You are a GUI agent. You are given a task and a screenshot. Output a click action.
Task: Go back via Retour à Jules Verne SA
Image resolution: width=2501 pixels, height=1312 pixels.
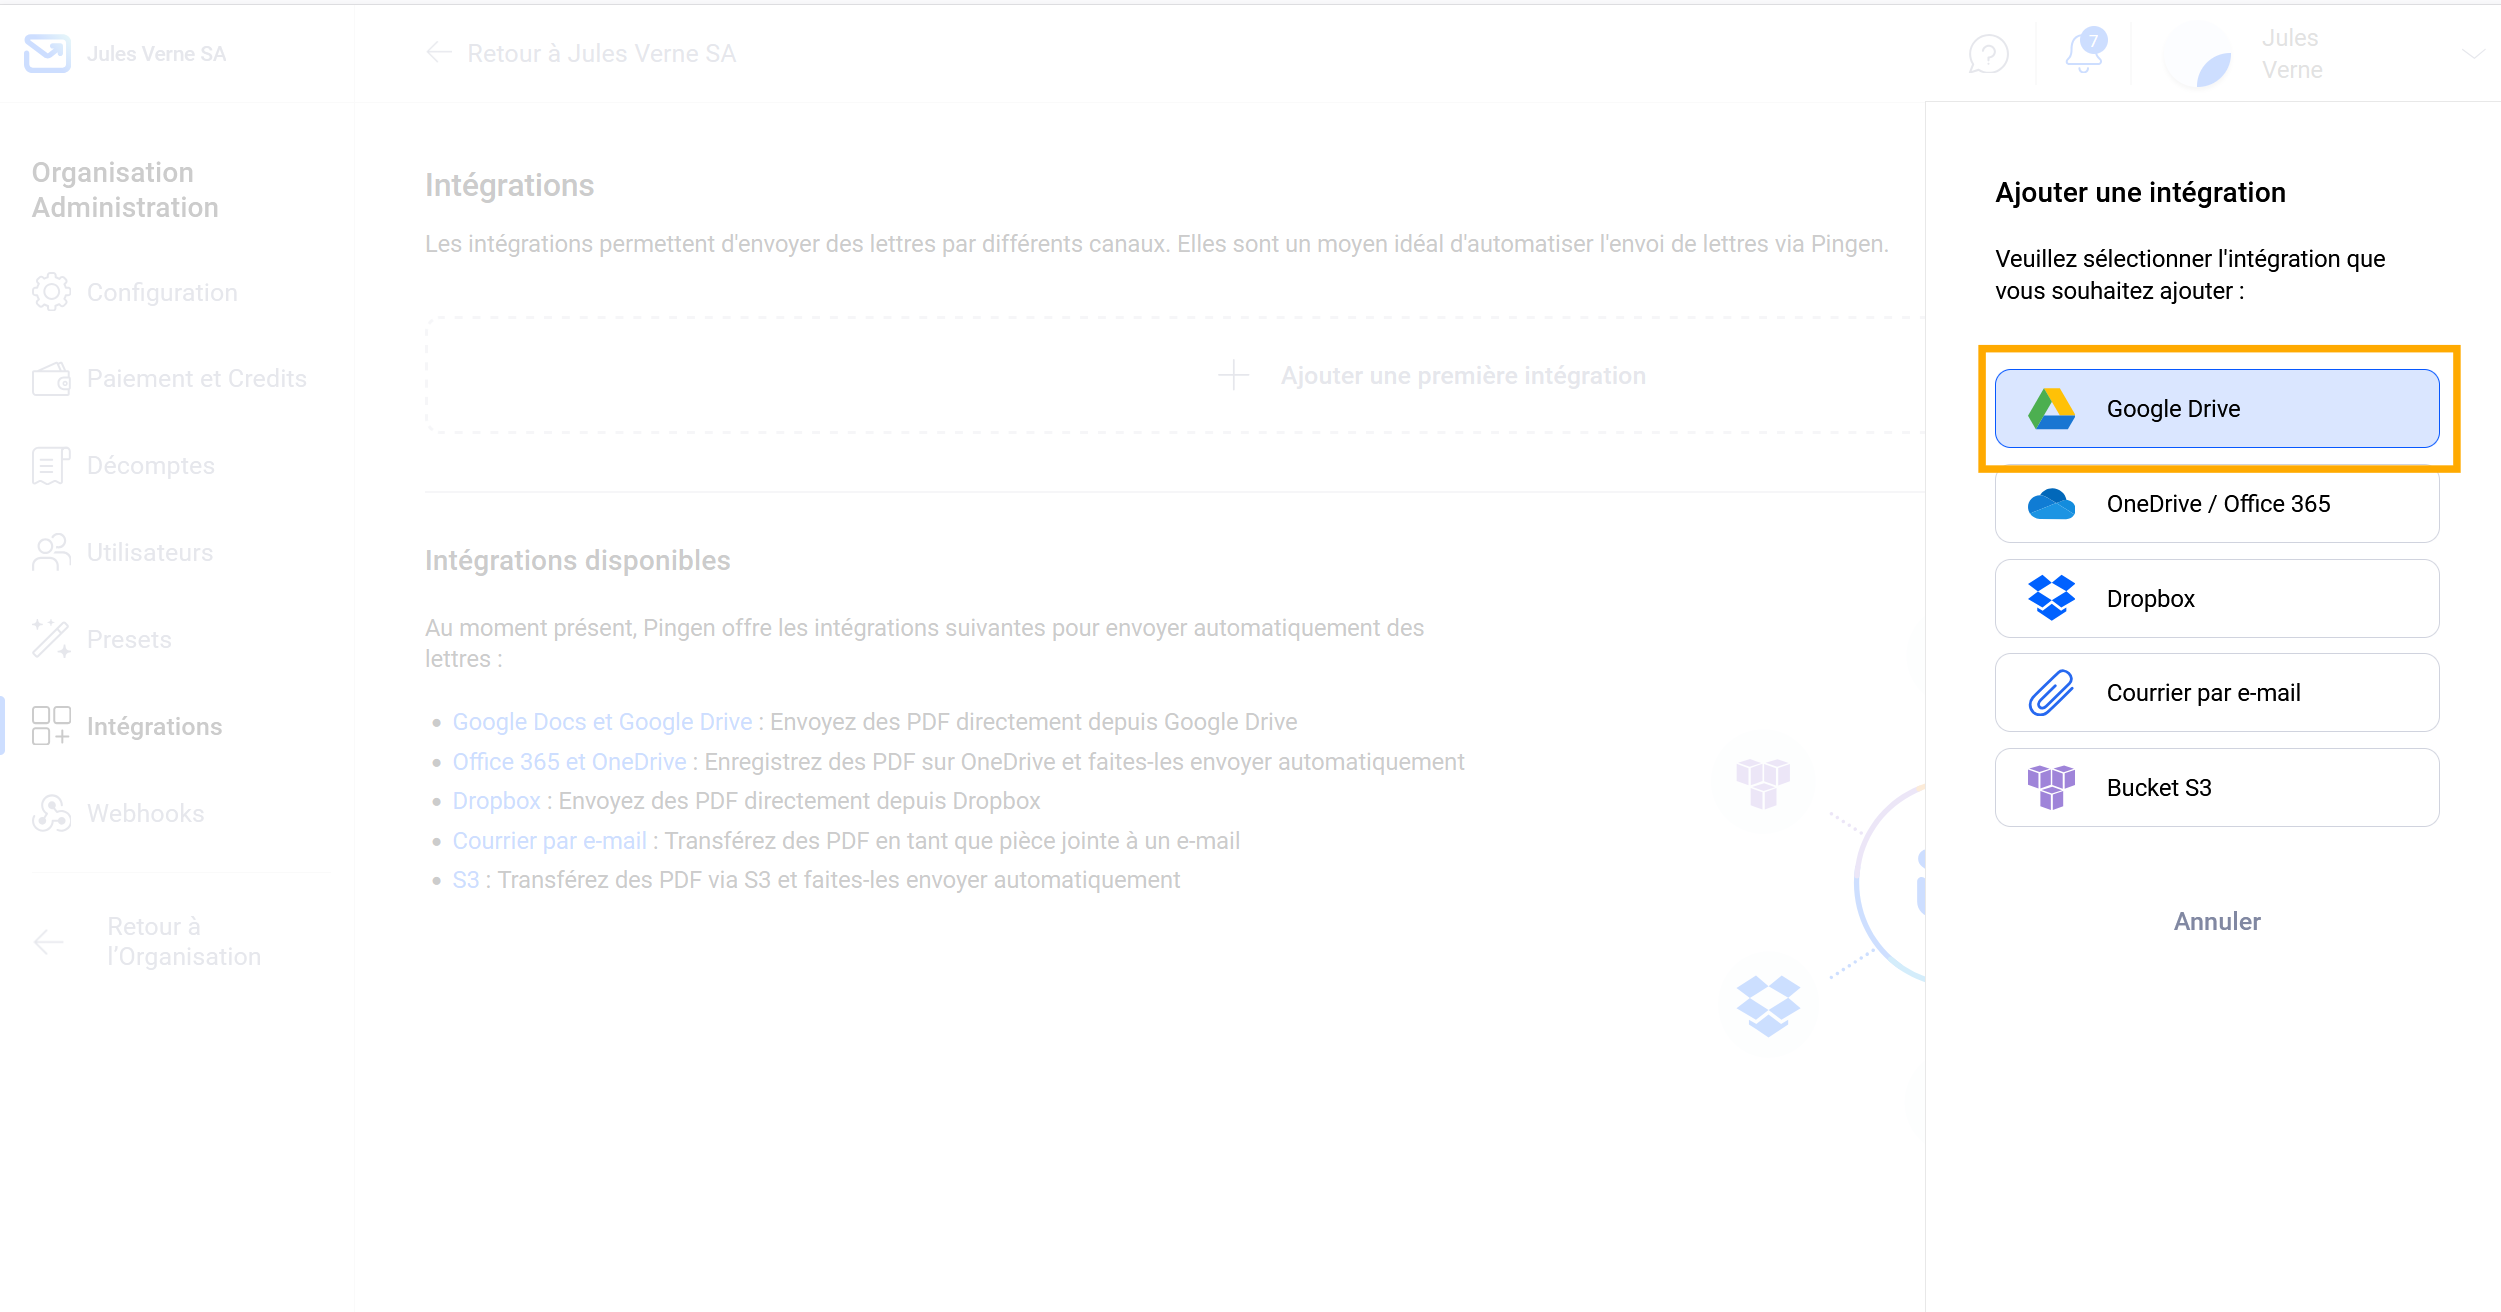point(581,54)
